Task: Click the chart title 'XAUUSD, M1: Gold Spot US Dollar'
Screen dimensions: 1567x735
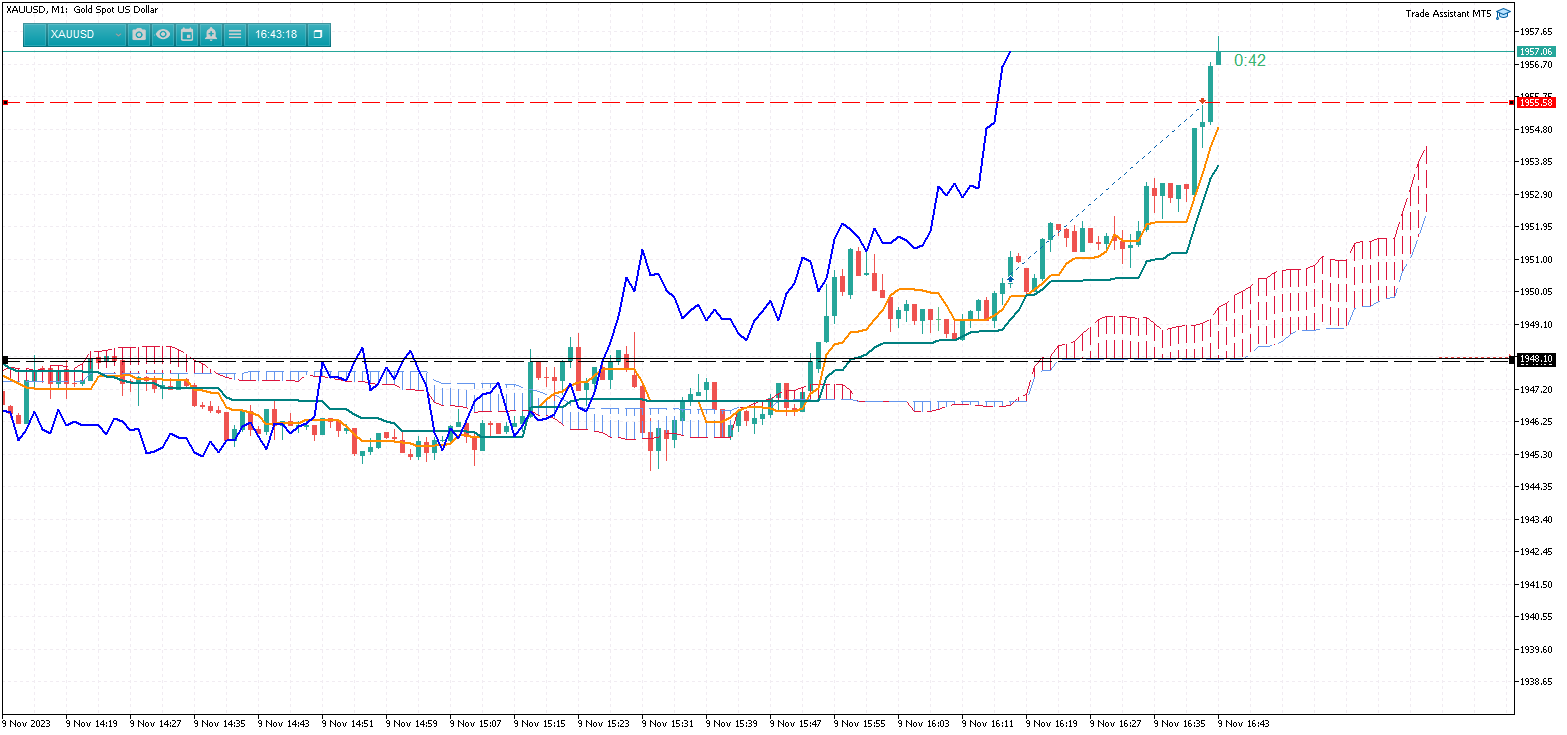Action: (x=83, y=9)
